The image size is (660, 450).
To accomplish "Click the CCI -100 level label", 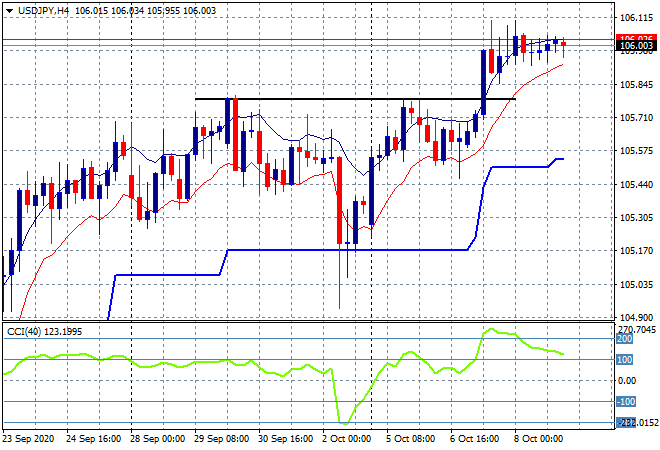I will [x=626, y=402].
